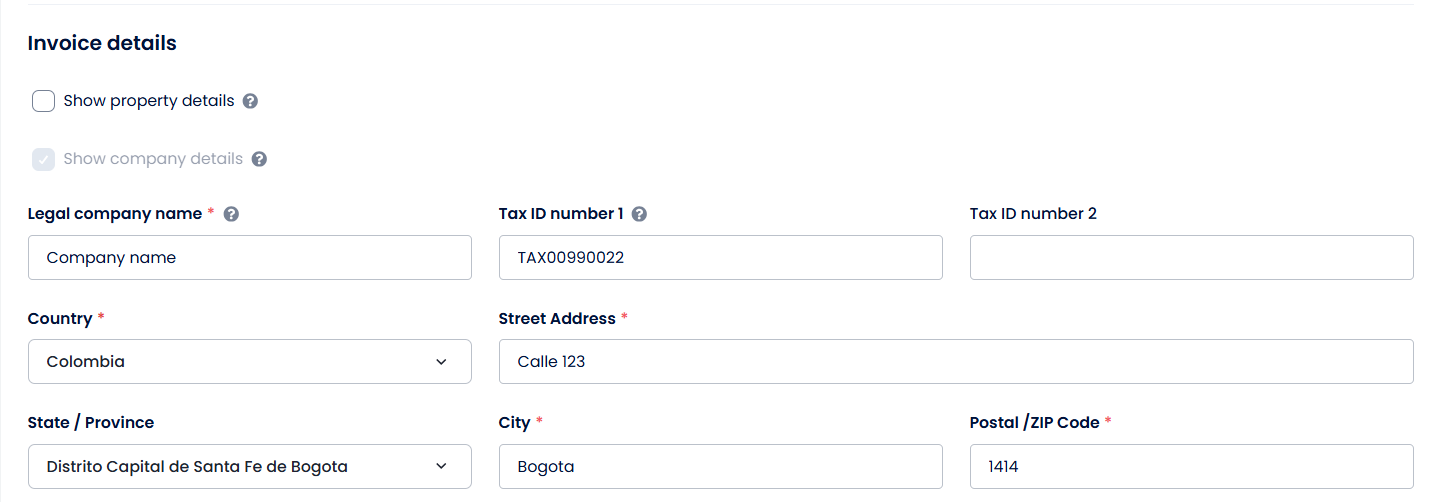Click the Invoice details heading
Viewport: 1431px width, 502px height.
102,43
